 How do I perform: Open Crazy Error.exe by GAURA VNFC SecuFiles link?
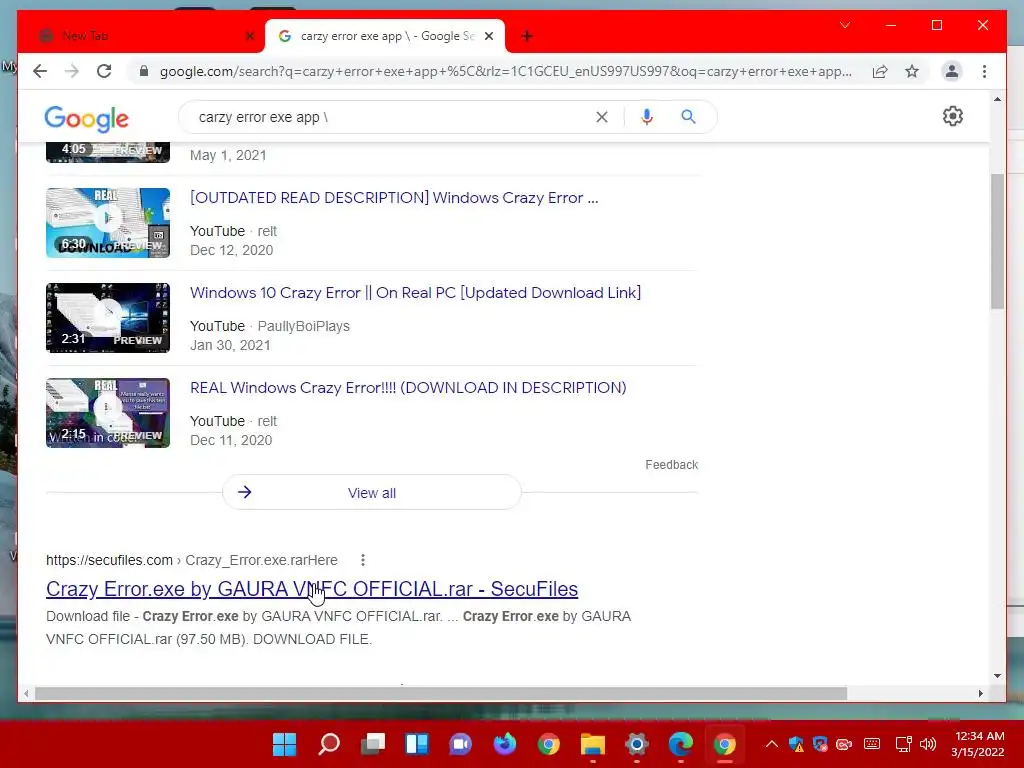(312, 588)
